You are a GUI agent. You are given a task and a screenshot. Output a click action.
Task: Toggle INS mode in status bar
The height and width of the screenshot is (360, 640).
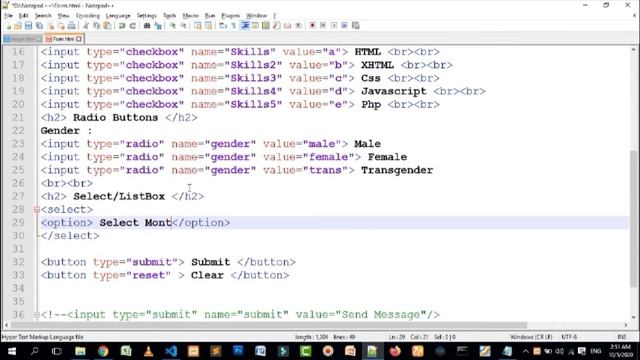tap(622, 337)
